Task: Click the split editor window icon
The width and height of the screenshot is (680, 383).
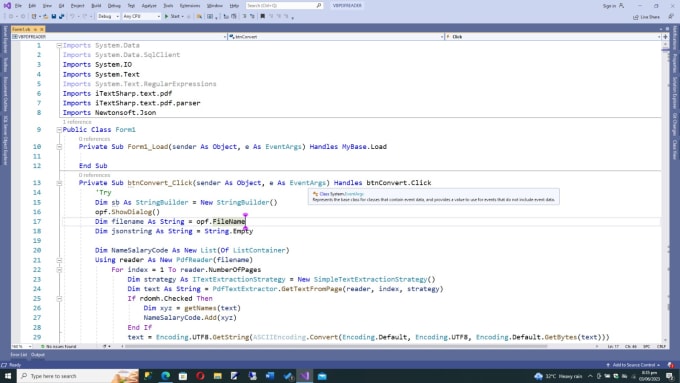Action: coord(665,37)
